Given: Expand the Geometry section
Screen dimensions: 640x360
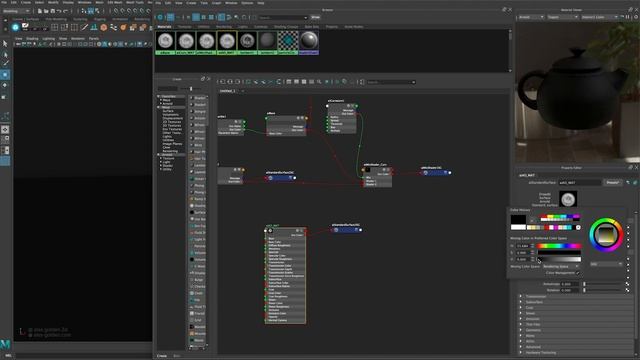Looking at the screenshot, I should (x=520, y=330).
